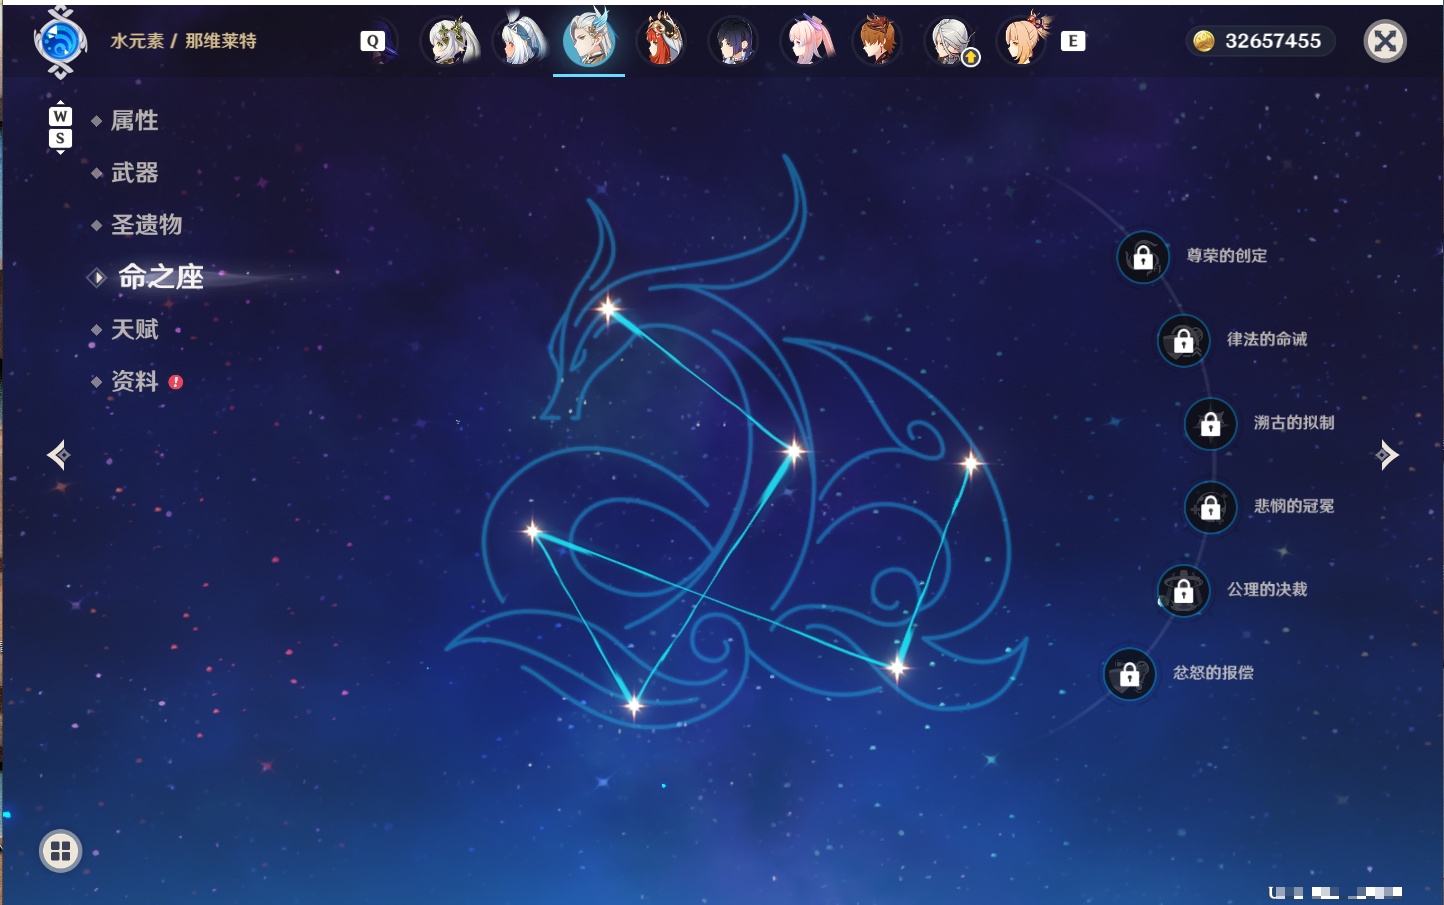1444x905 pixels.
Task: Click the lock icon for 溯古的拟制
Action: click(x=1210, y=424)
